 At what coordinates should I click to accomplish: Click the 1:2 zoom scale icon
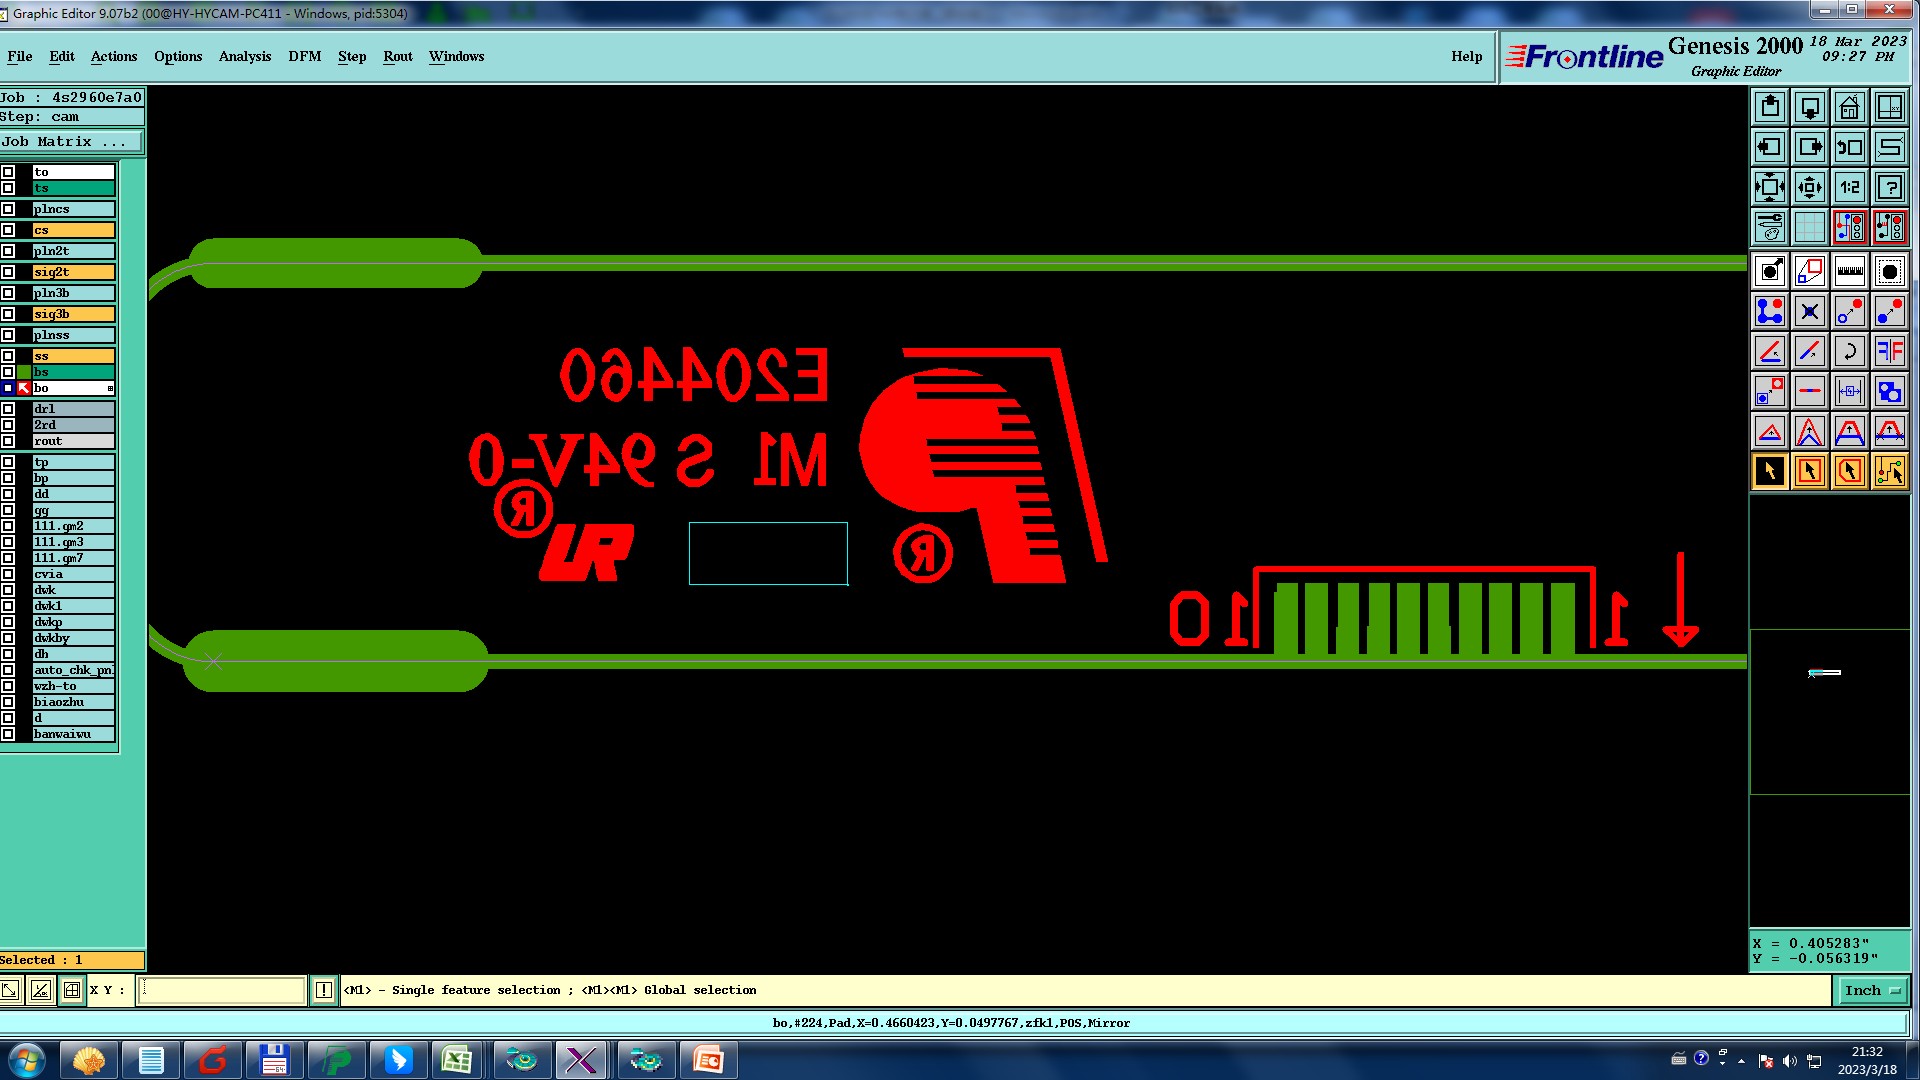1849,187
